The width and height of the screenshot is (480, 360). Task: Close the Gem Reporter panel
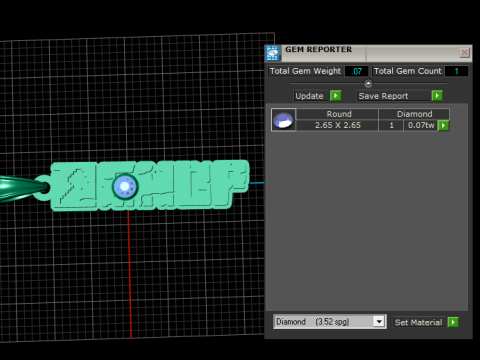tap(464, 53)
